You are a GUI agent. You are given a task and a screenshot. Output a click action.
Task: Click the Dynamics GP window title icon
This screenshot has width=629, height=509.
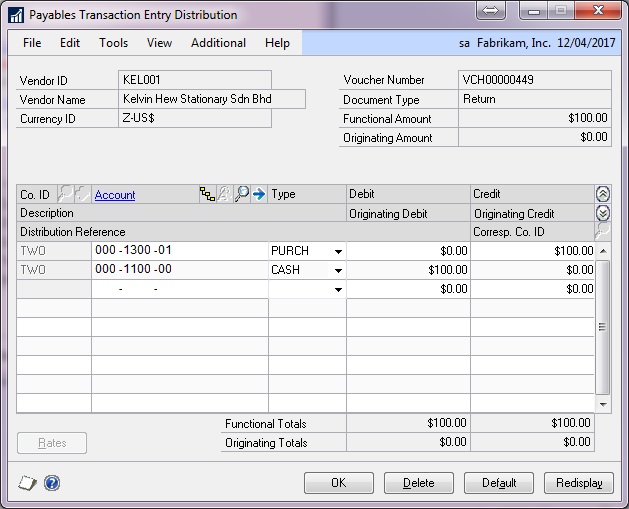click(x=16, y=16)
